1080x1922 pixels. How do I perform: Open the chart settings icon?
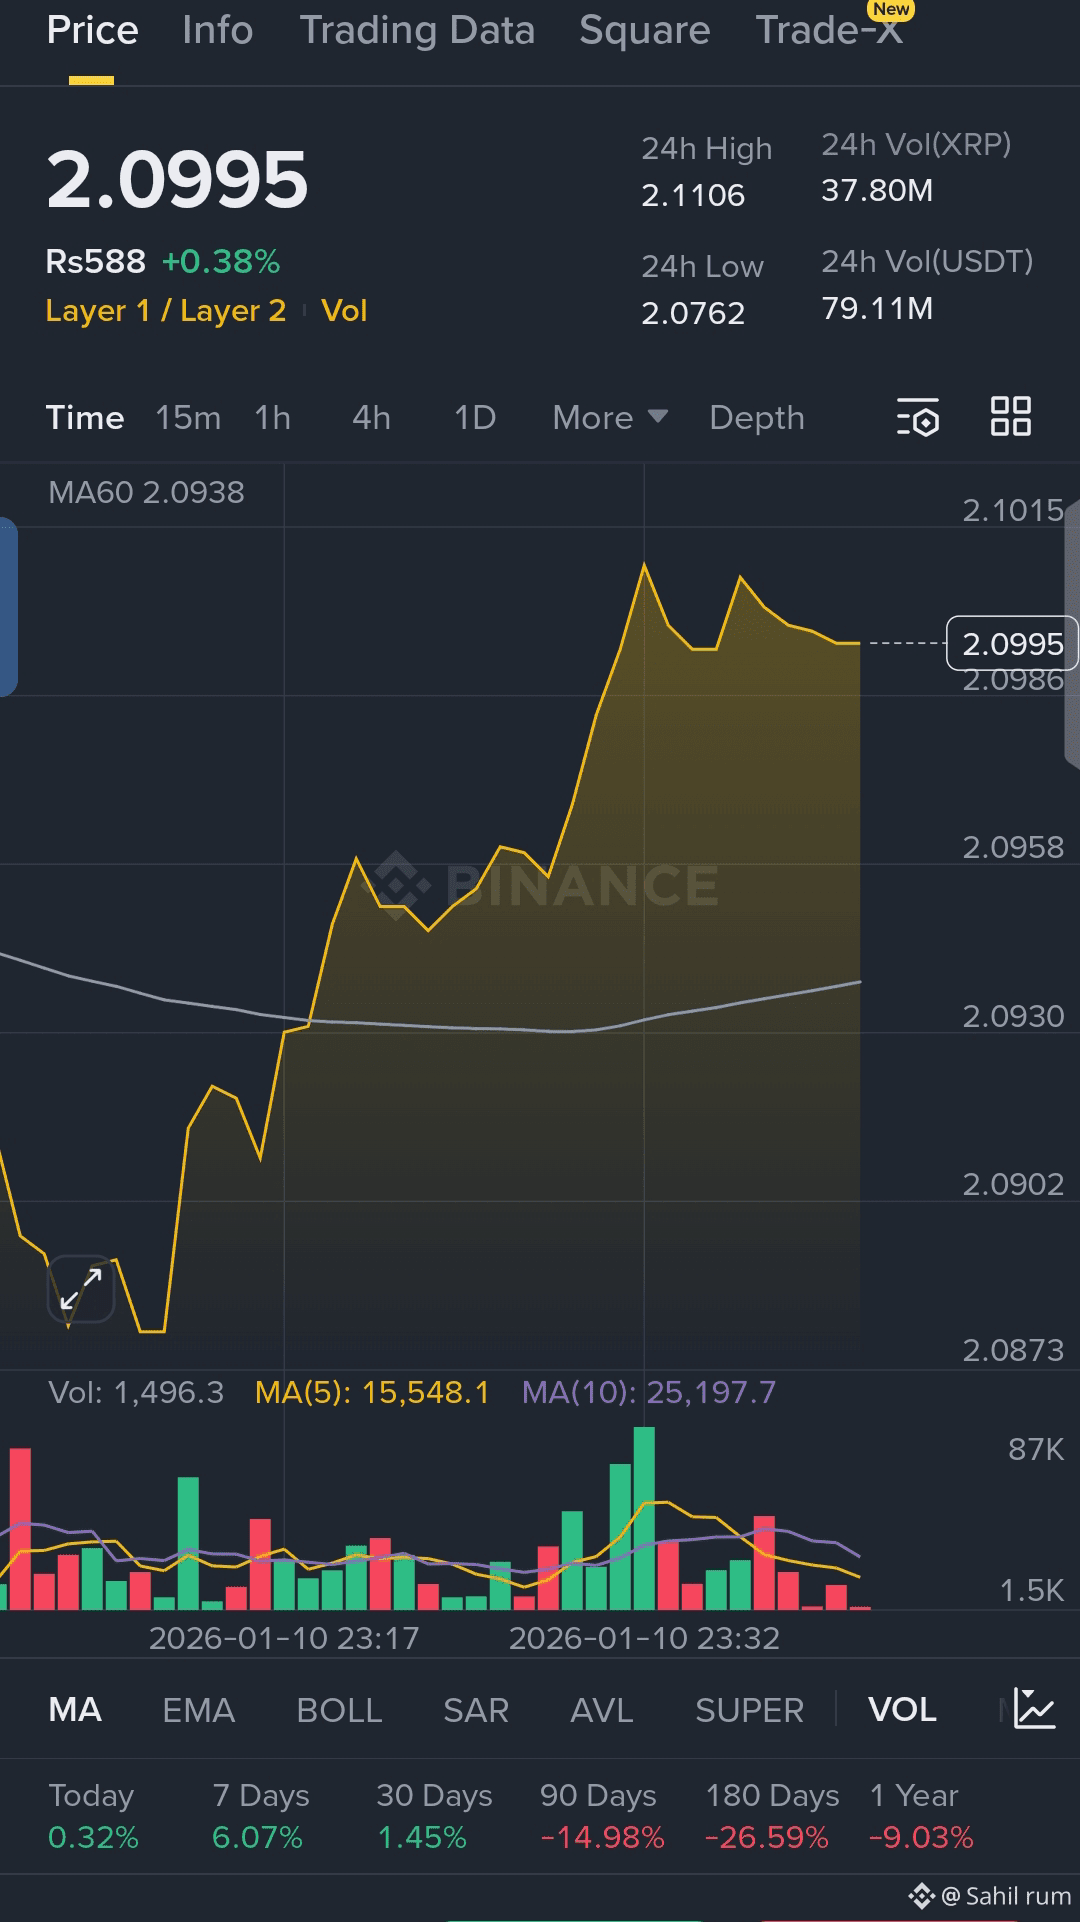(918, 417)
